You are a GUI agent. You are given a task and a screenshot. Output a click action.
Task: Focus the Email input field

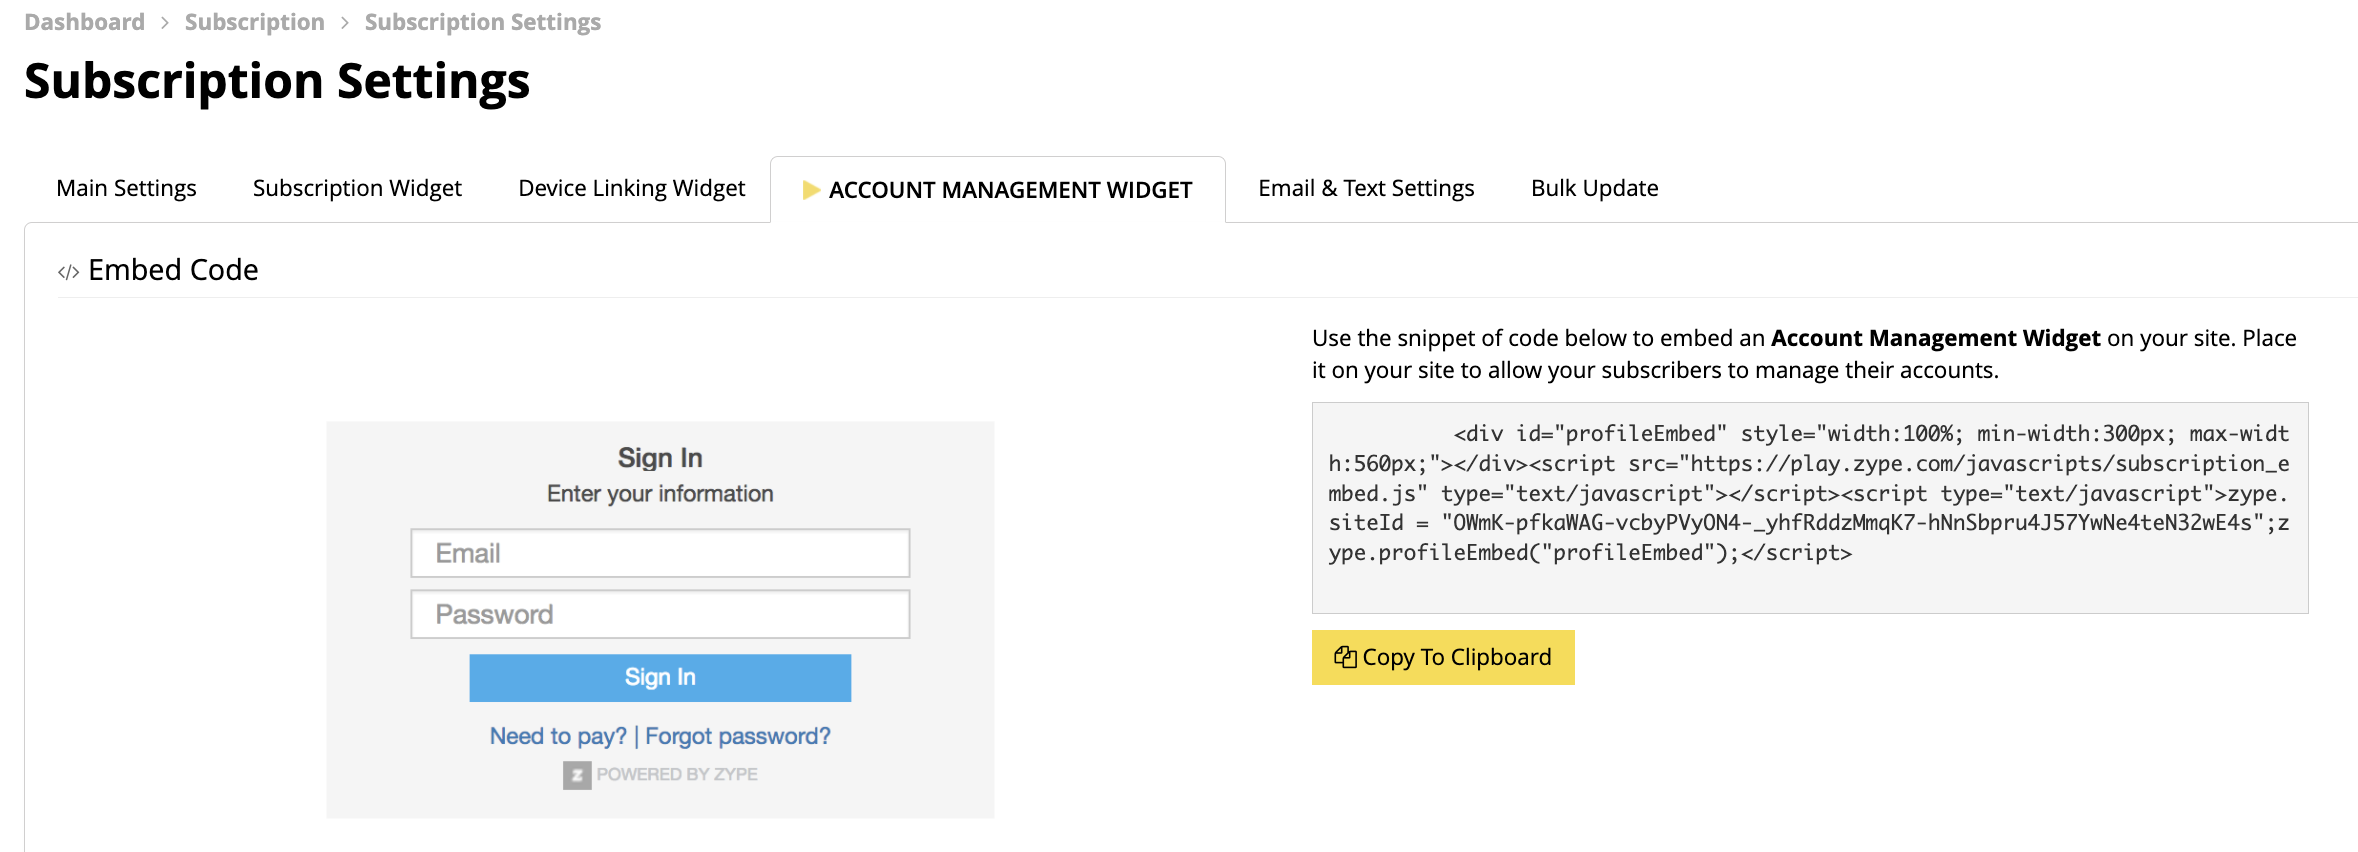tap(660, 553)
